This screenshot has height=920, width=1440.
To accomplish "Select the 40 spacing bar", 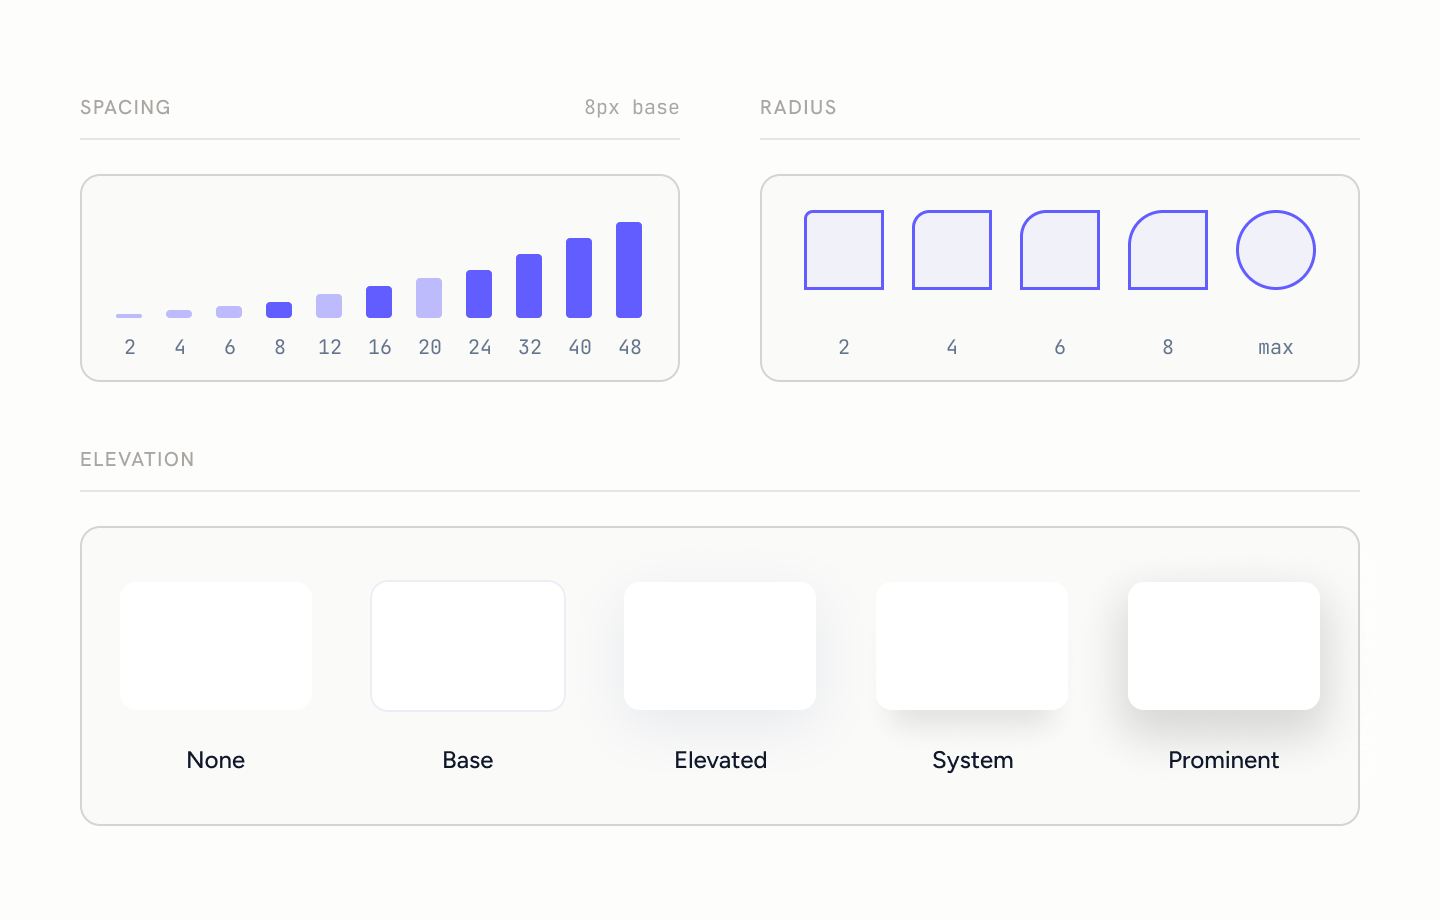I will (x=579, y=278).
